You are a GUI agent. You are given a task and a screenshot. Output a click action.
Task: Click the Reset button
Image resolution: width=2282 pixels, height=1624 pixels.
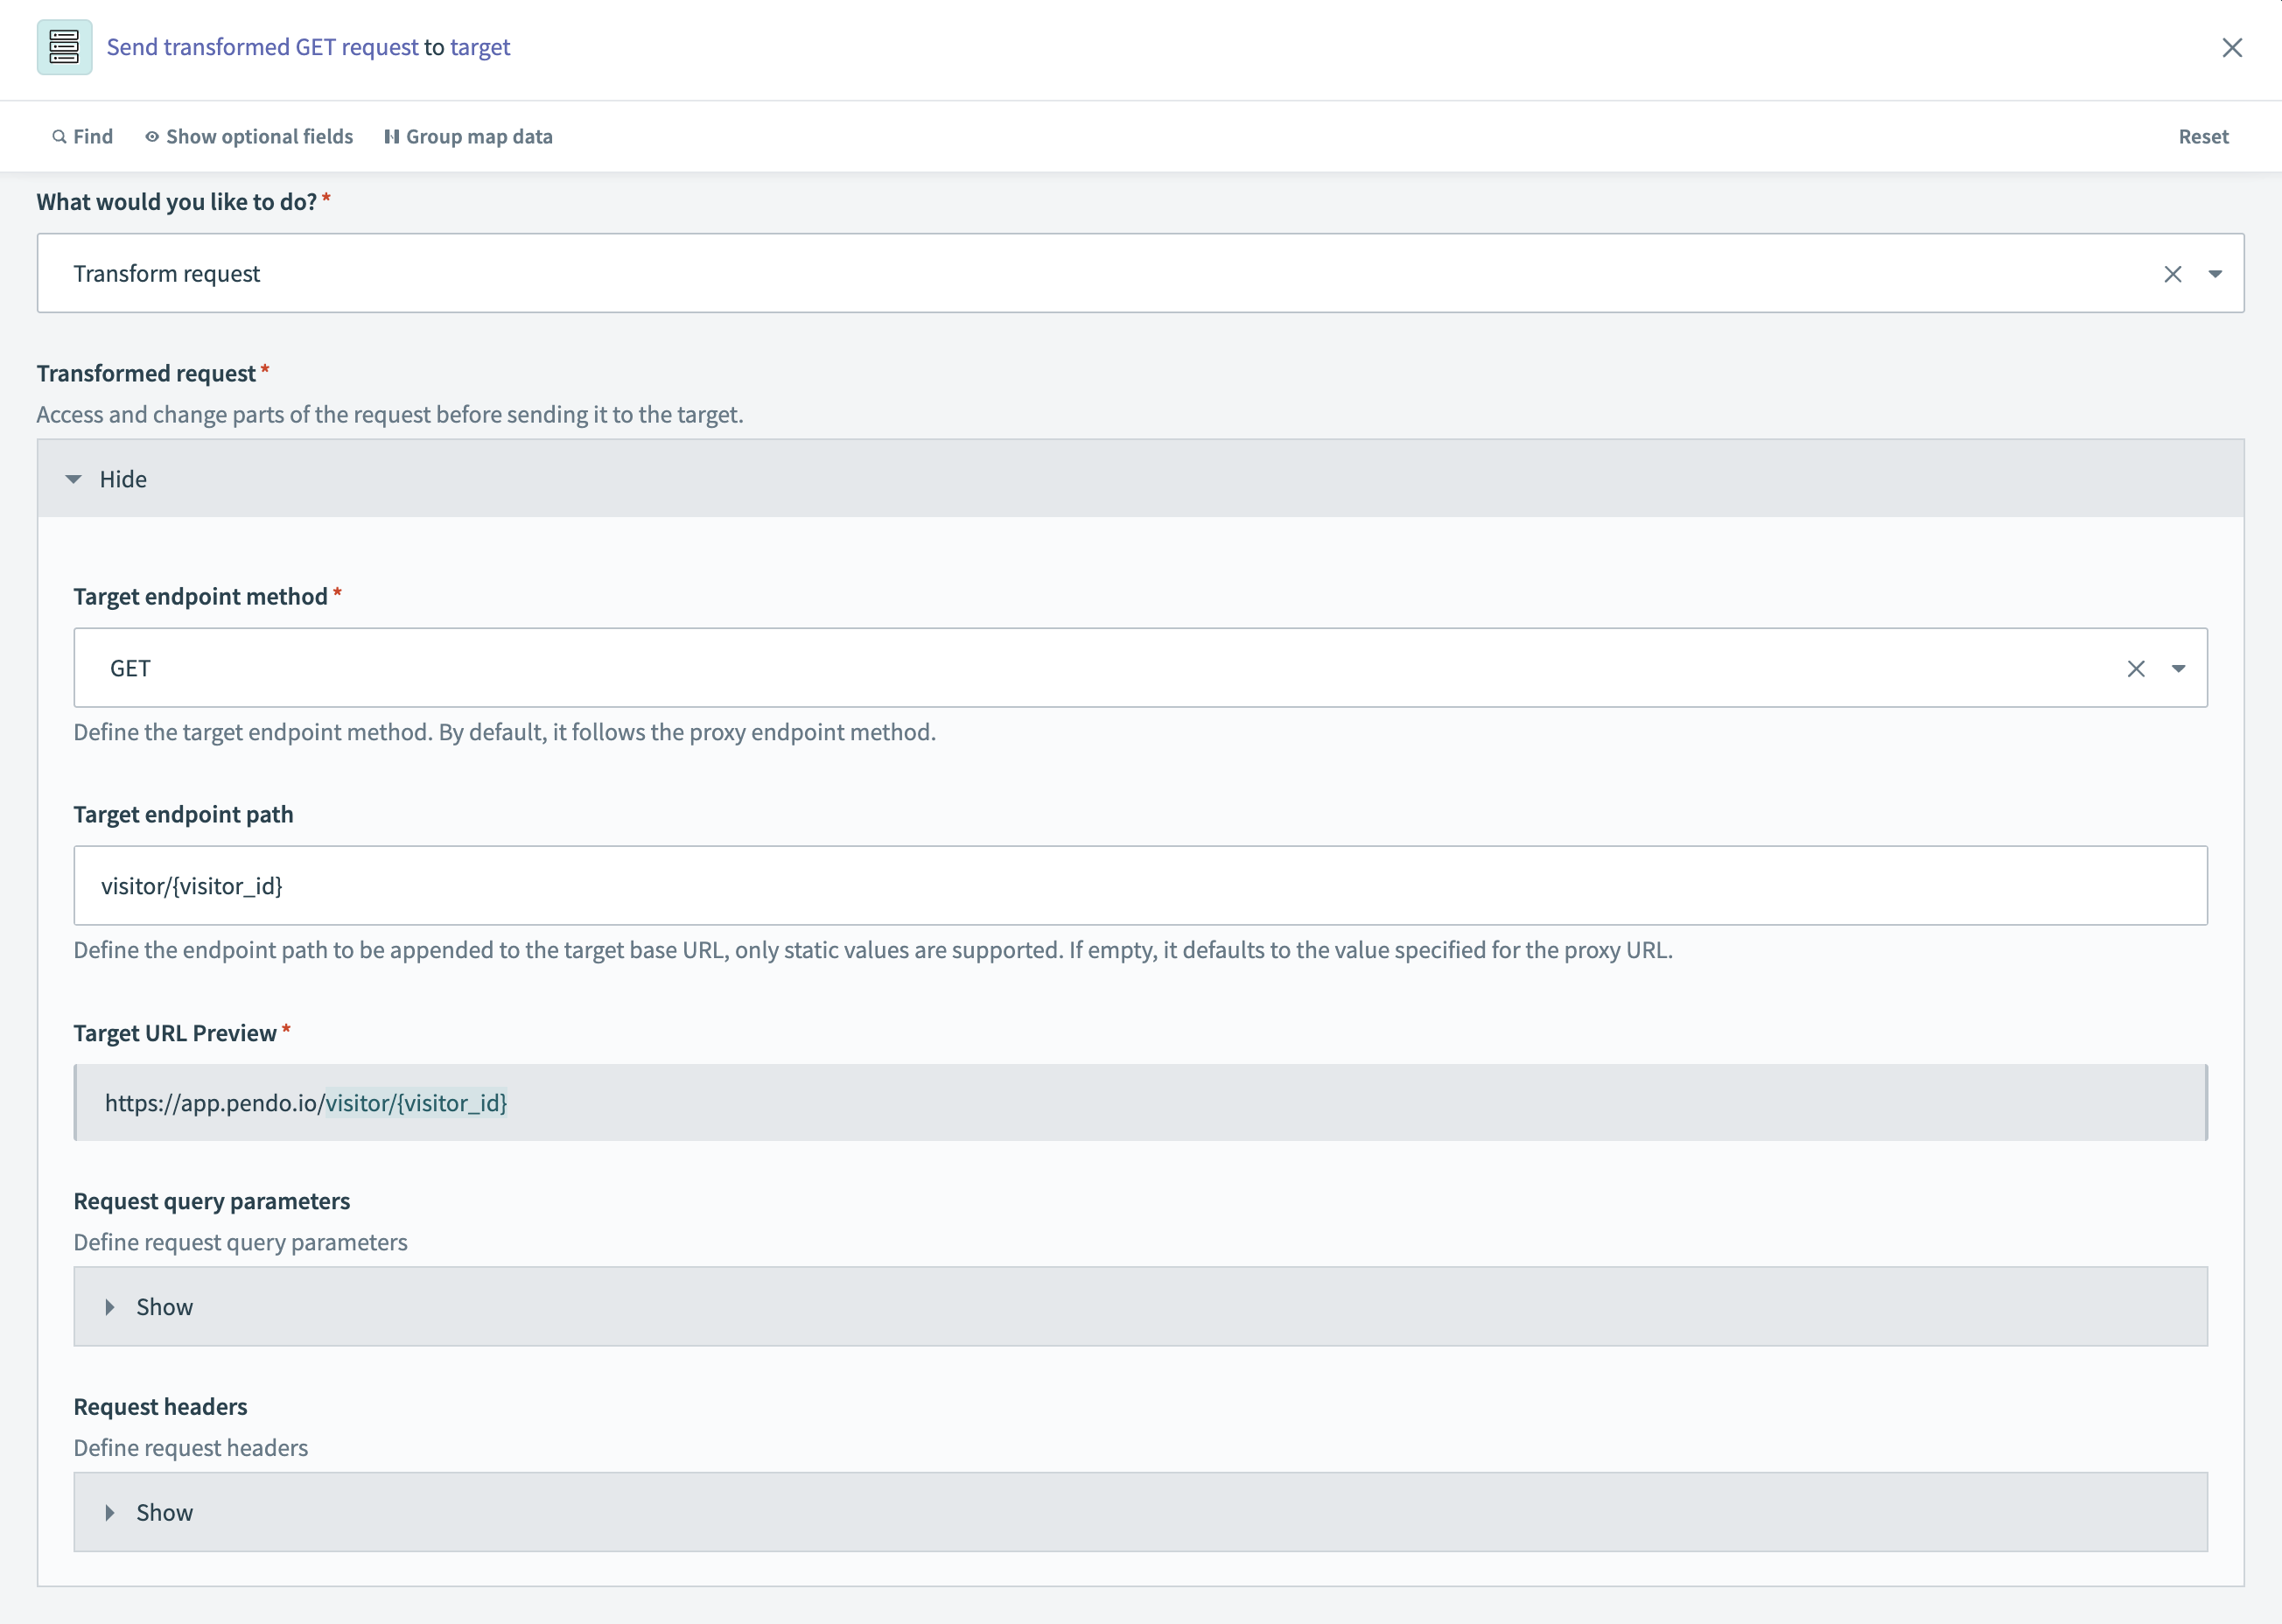point(2202,137)
